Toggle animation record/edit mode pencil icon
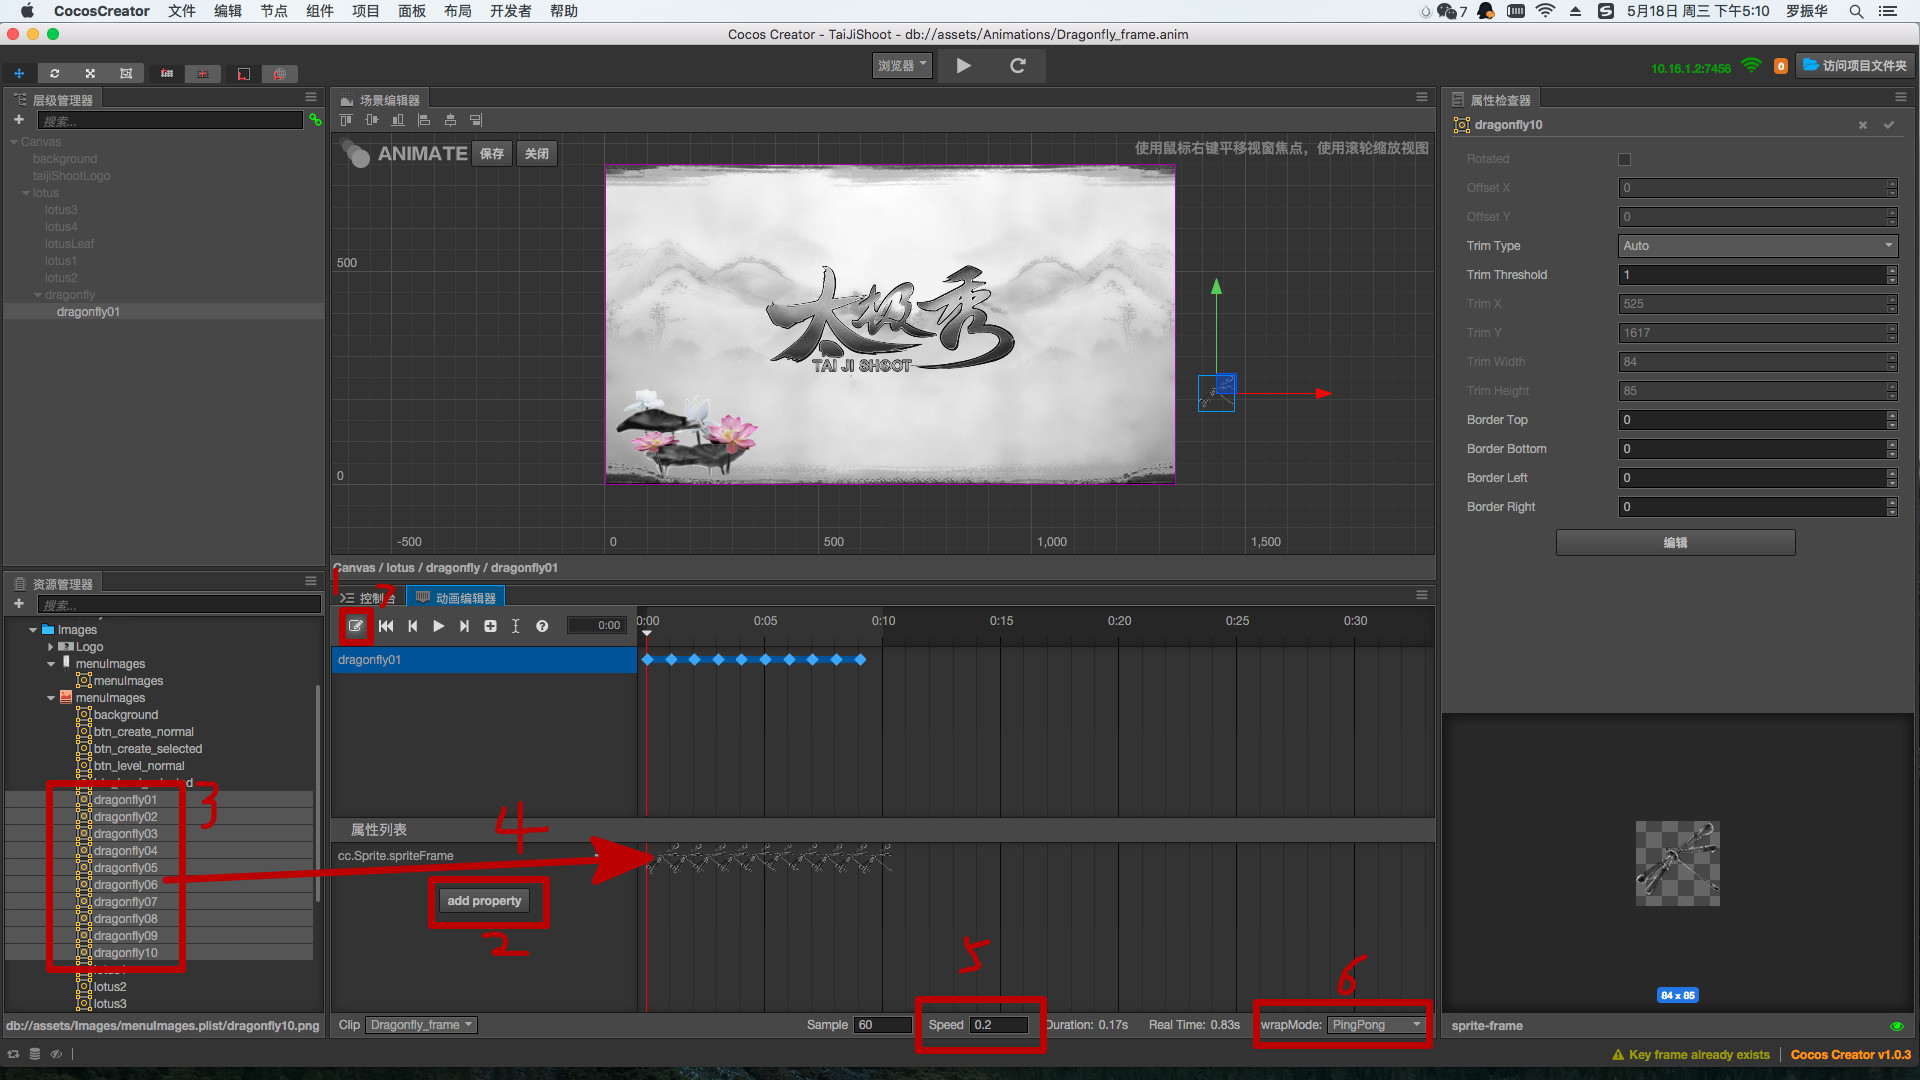This screenshot has height=1080, width=1920. [356, 626]
